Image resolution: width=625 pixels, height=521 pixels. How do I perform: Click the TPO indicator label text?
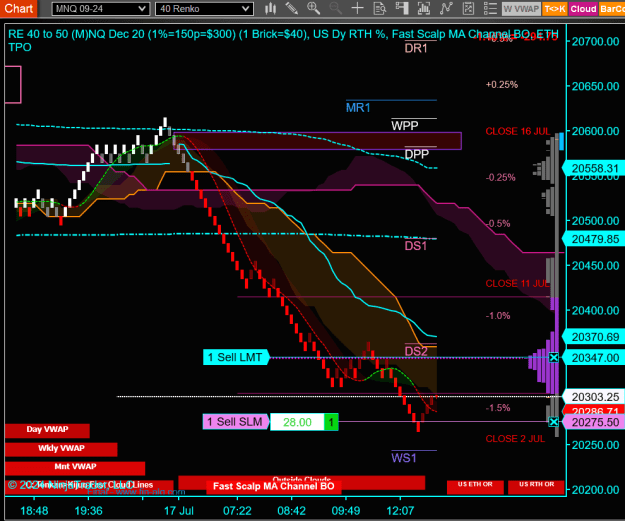[x=20, y=47]
